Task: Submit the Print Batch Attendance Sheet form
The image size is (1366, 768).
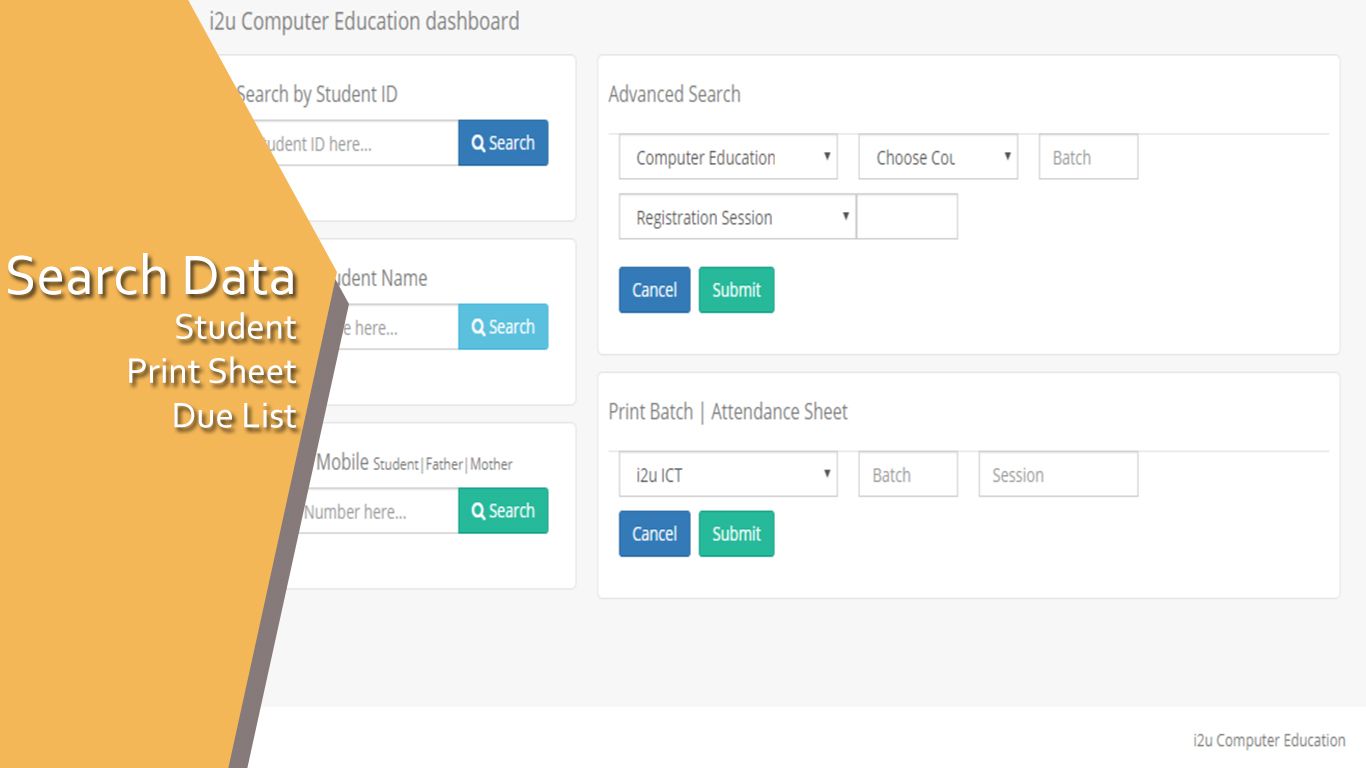Action: 736,534
